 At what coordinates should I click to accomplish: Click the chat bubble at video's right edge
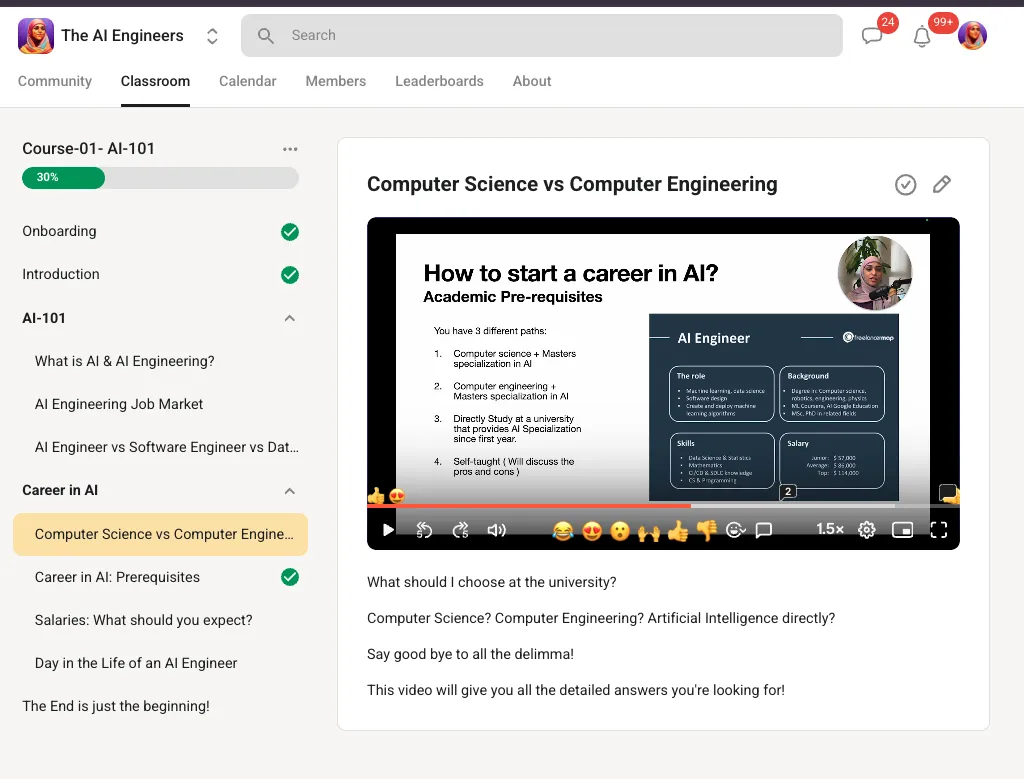[x=948, y=492]
